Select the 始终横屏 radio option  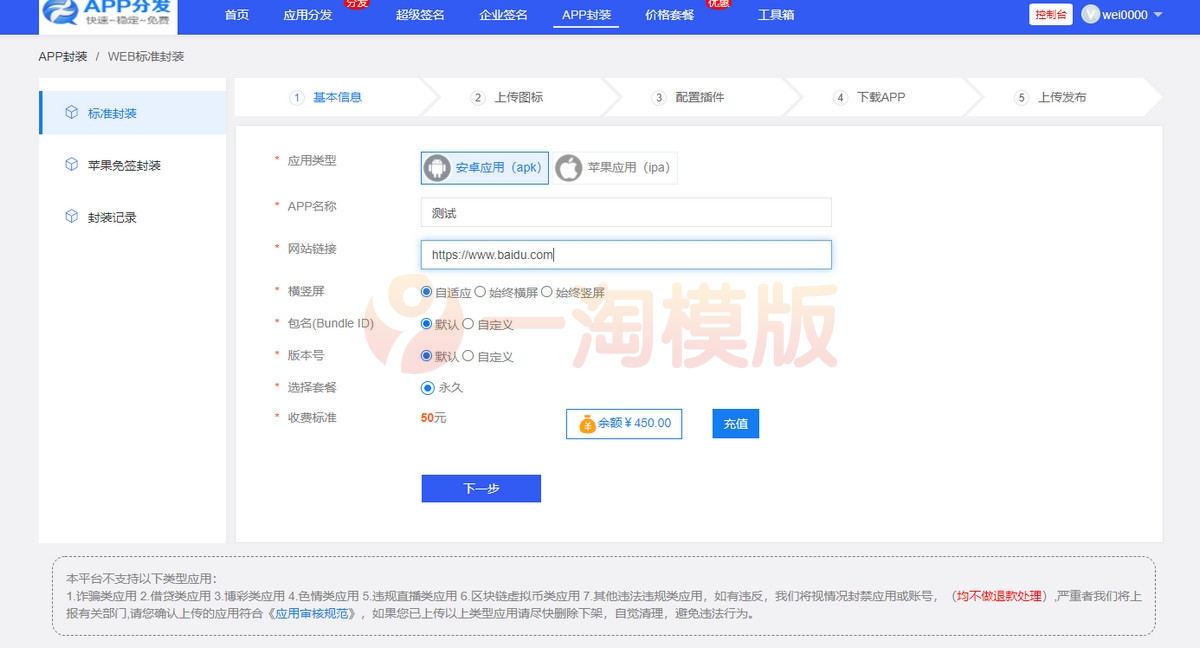479,293
